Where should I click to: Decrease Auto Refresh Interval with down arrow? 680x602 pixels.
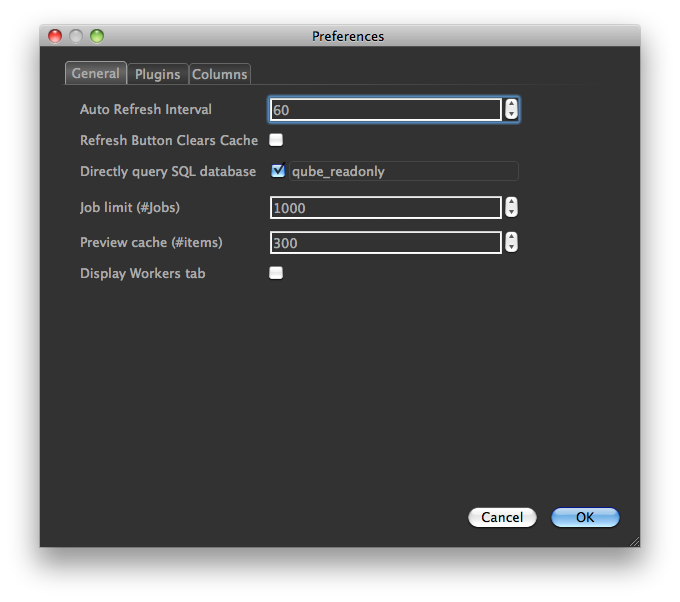click(x=512, y=115)
